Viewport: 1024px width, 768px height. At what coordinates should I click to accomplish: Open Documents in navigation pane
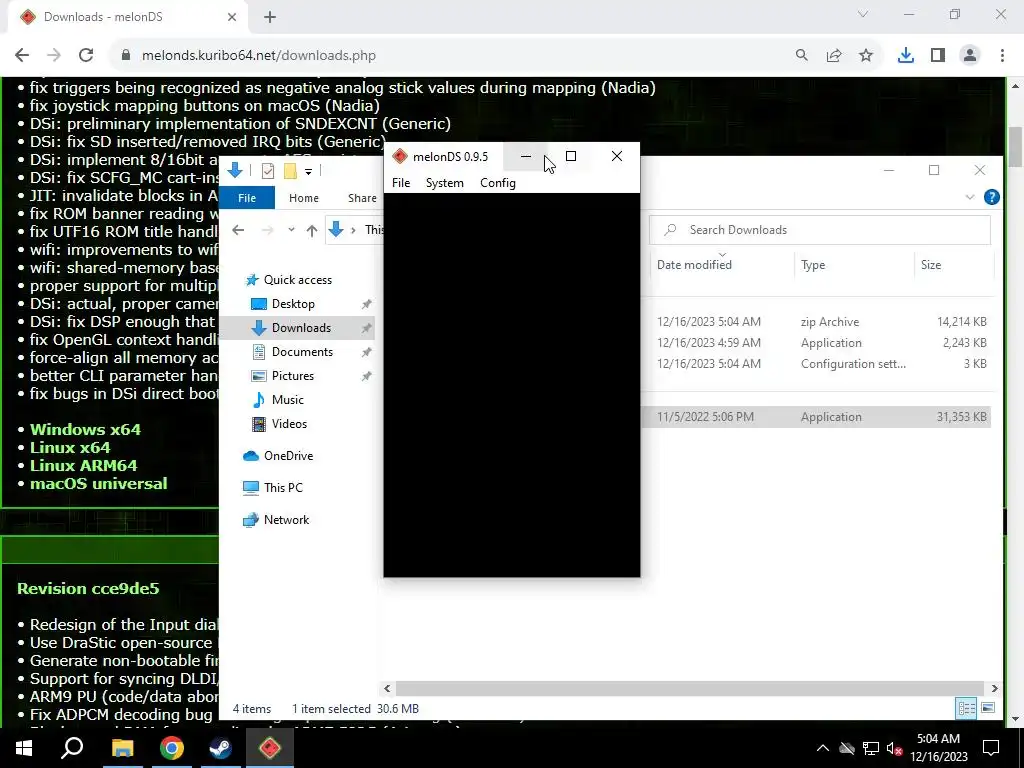click(302, 352)
